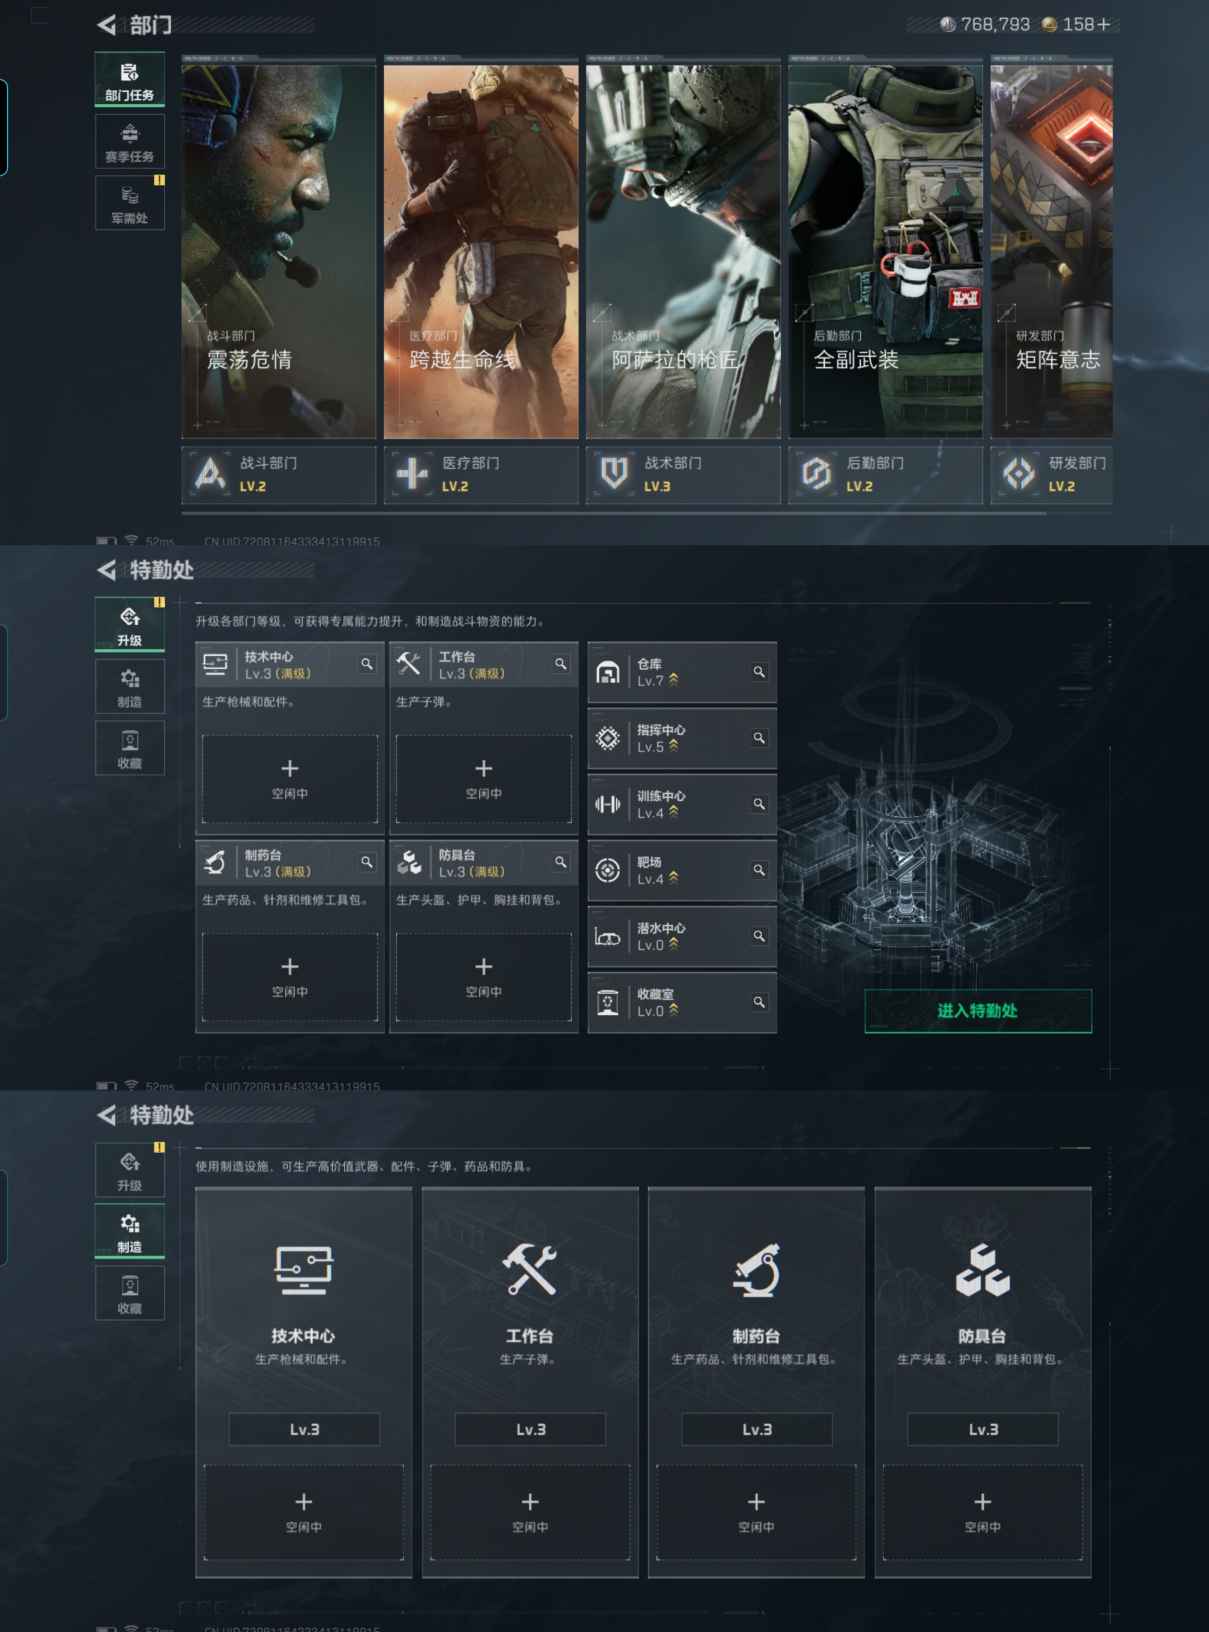Click the horizontal scrollbar below department cards

[614, 513]
